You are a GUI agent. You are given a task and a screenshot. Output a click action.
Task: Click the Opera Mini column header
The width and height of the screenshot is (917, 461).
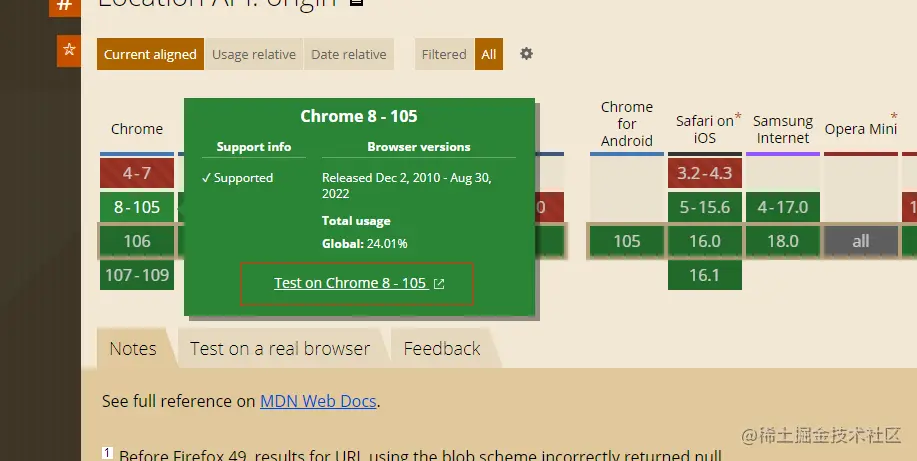(861, 129)
